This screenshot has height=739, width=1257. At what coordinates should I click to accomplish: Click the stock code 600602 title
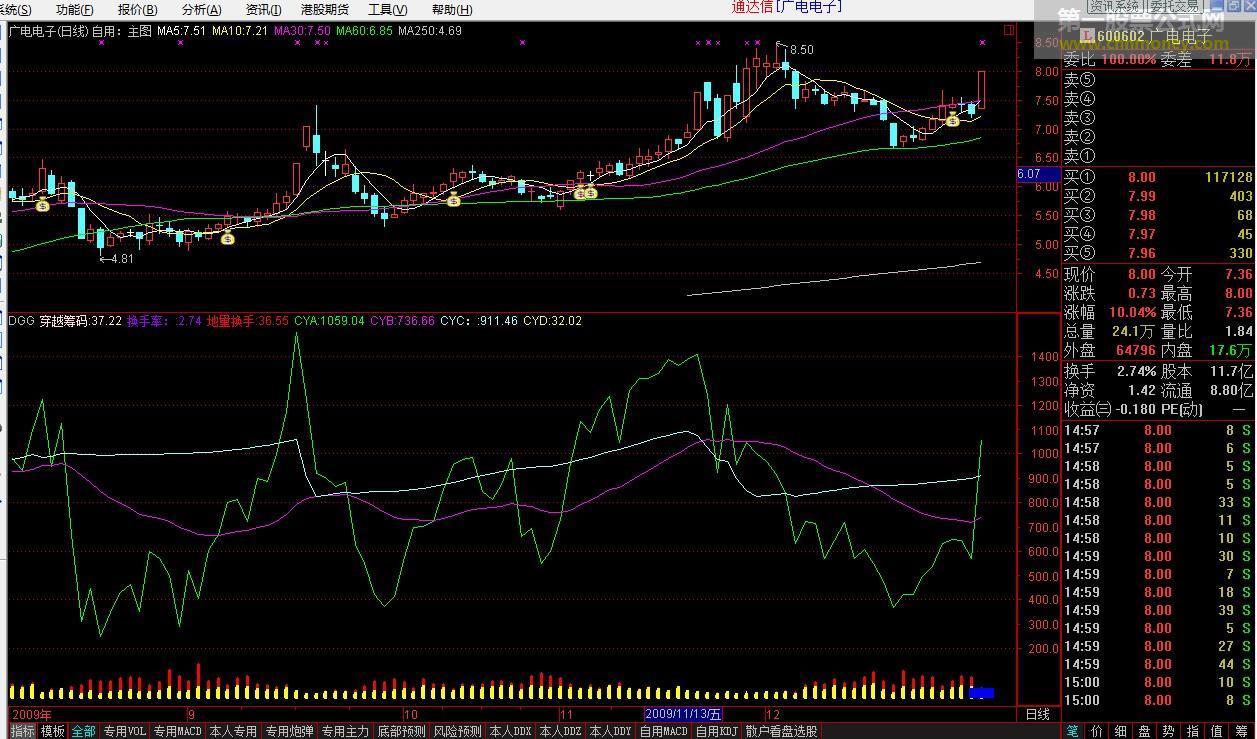coord(1120,37)
